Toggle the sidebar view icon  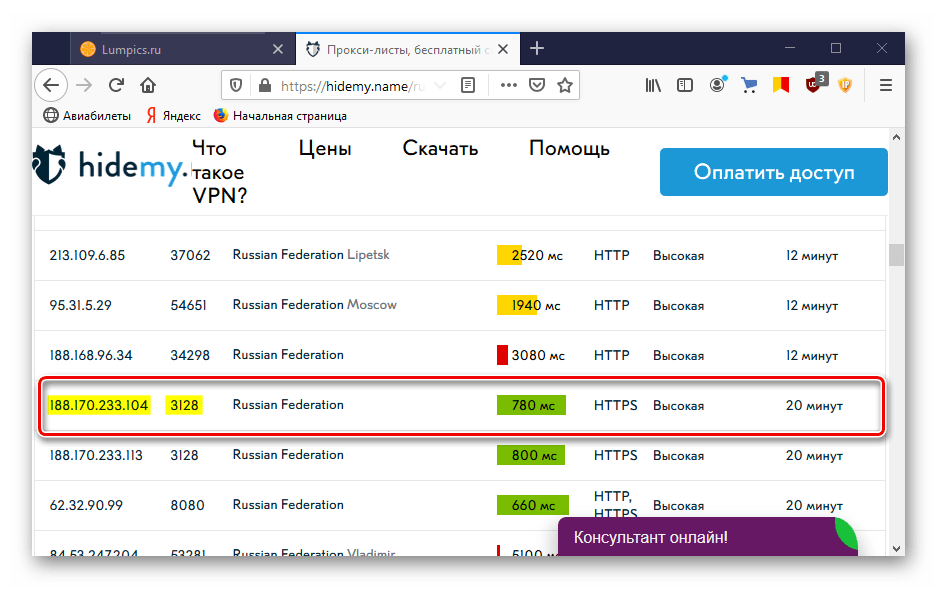click(x=685, y=86)
